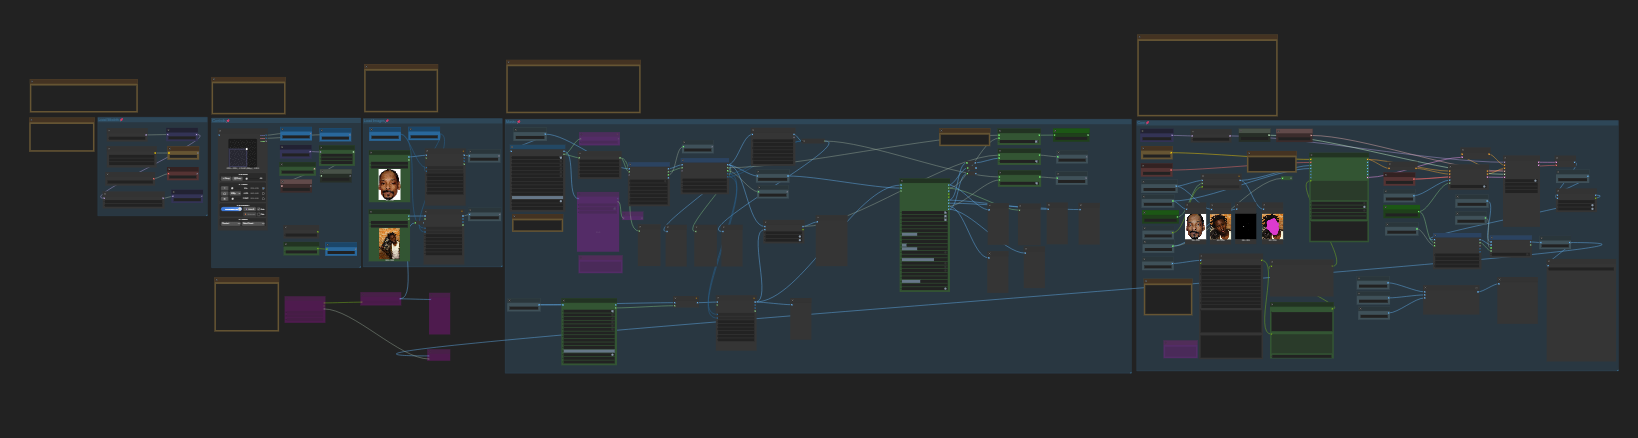
Task: Select the green node at the middle group's bottom left
Action: click(x=589, y=332)
